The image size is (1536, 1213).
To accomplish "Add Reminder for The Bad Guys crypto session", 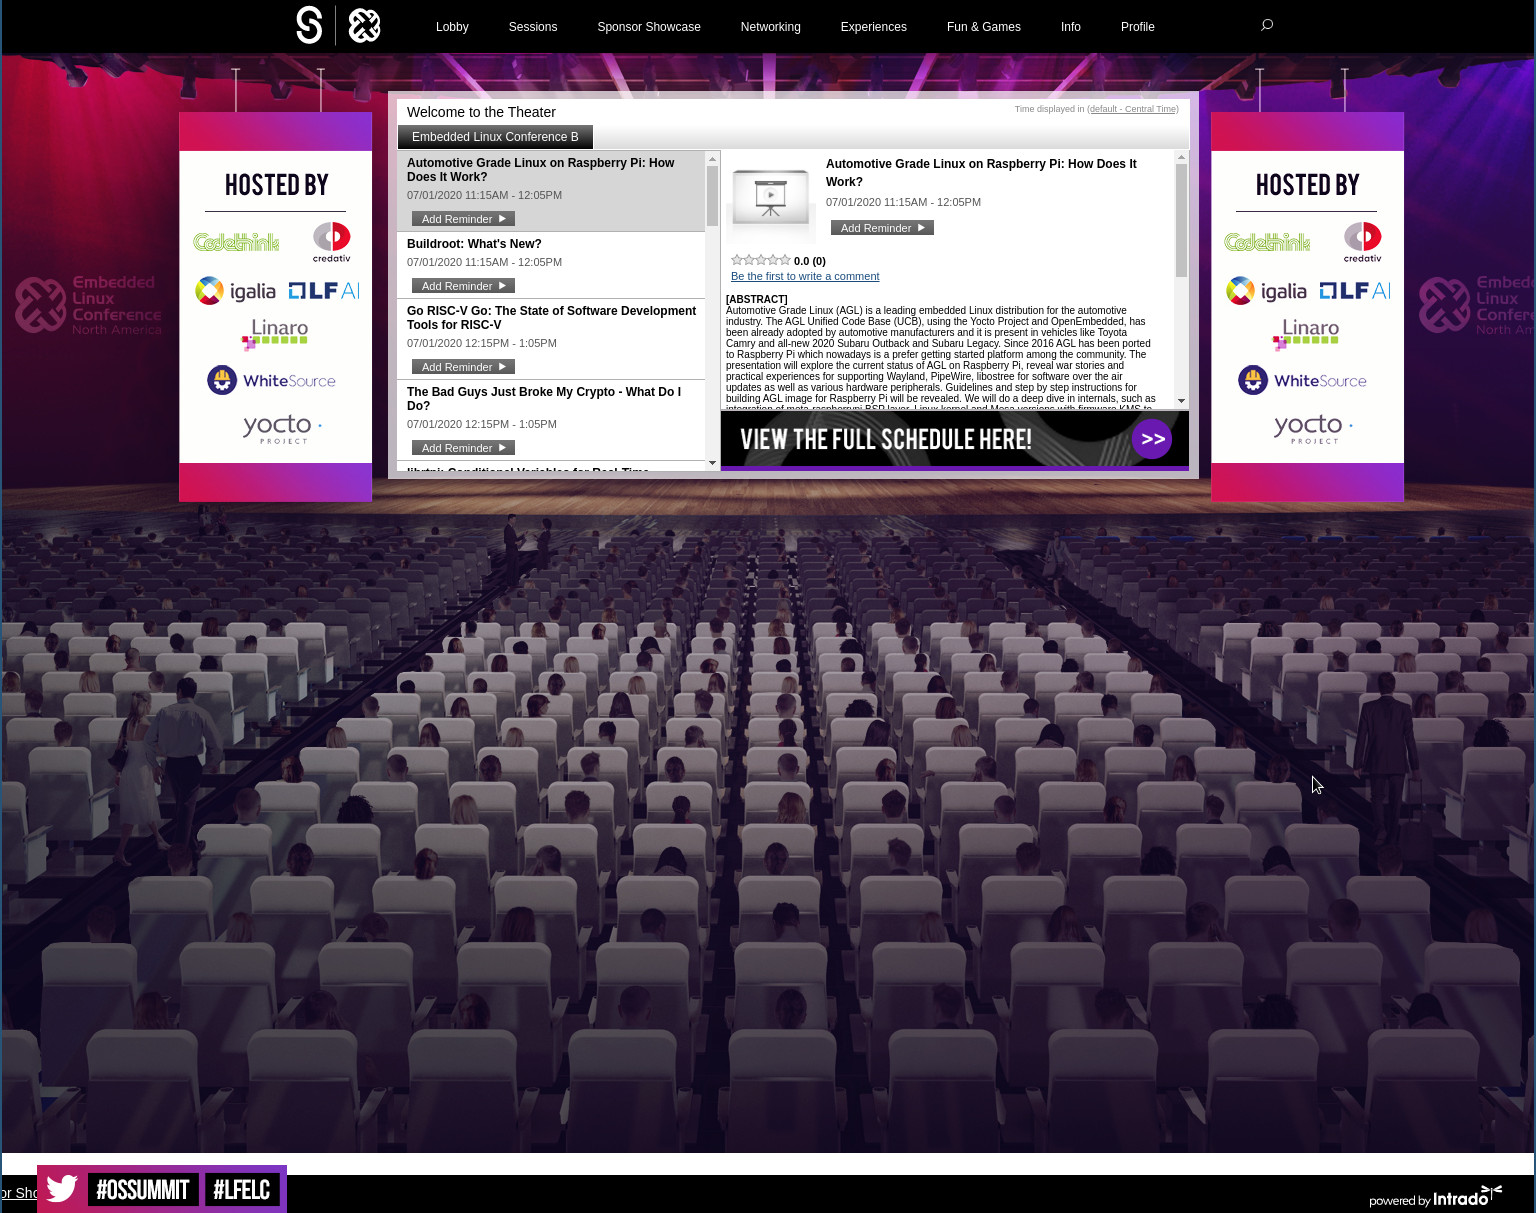I will tap(463, 448).
